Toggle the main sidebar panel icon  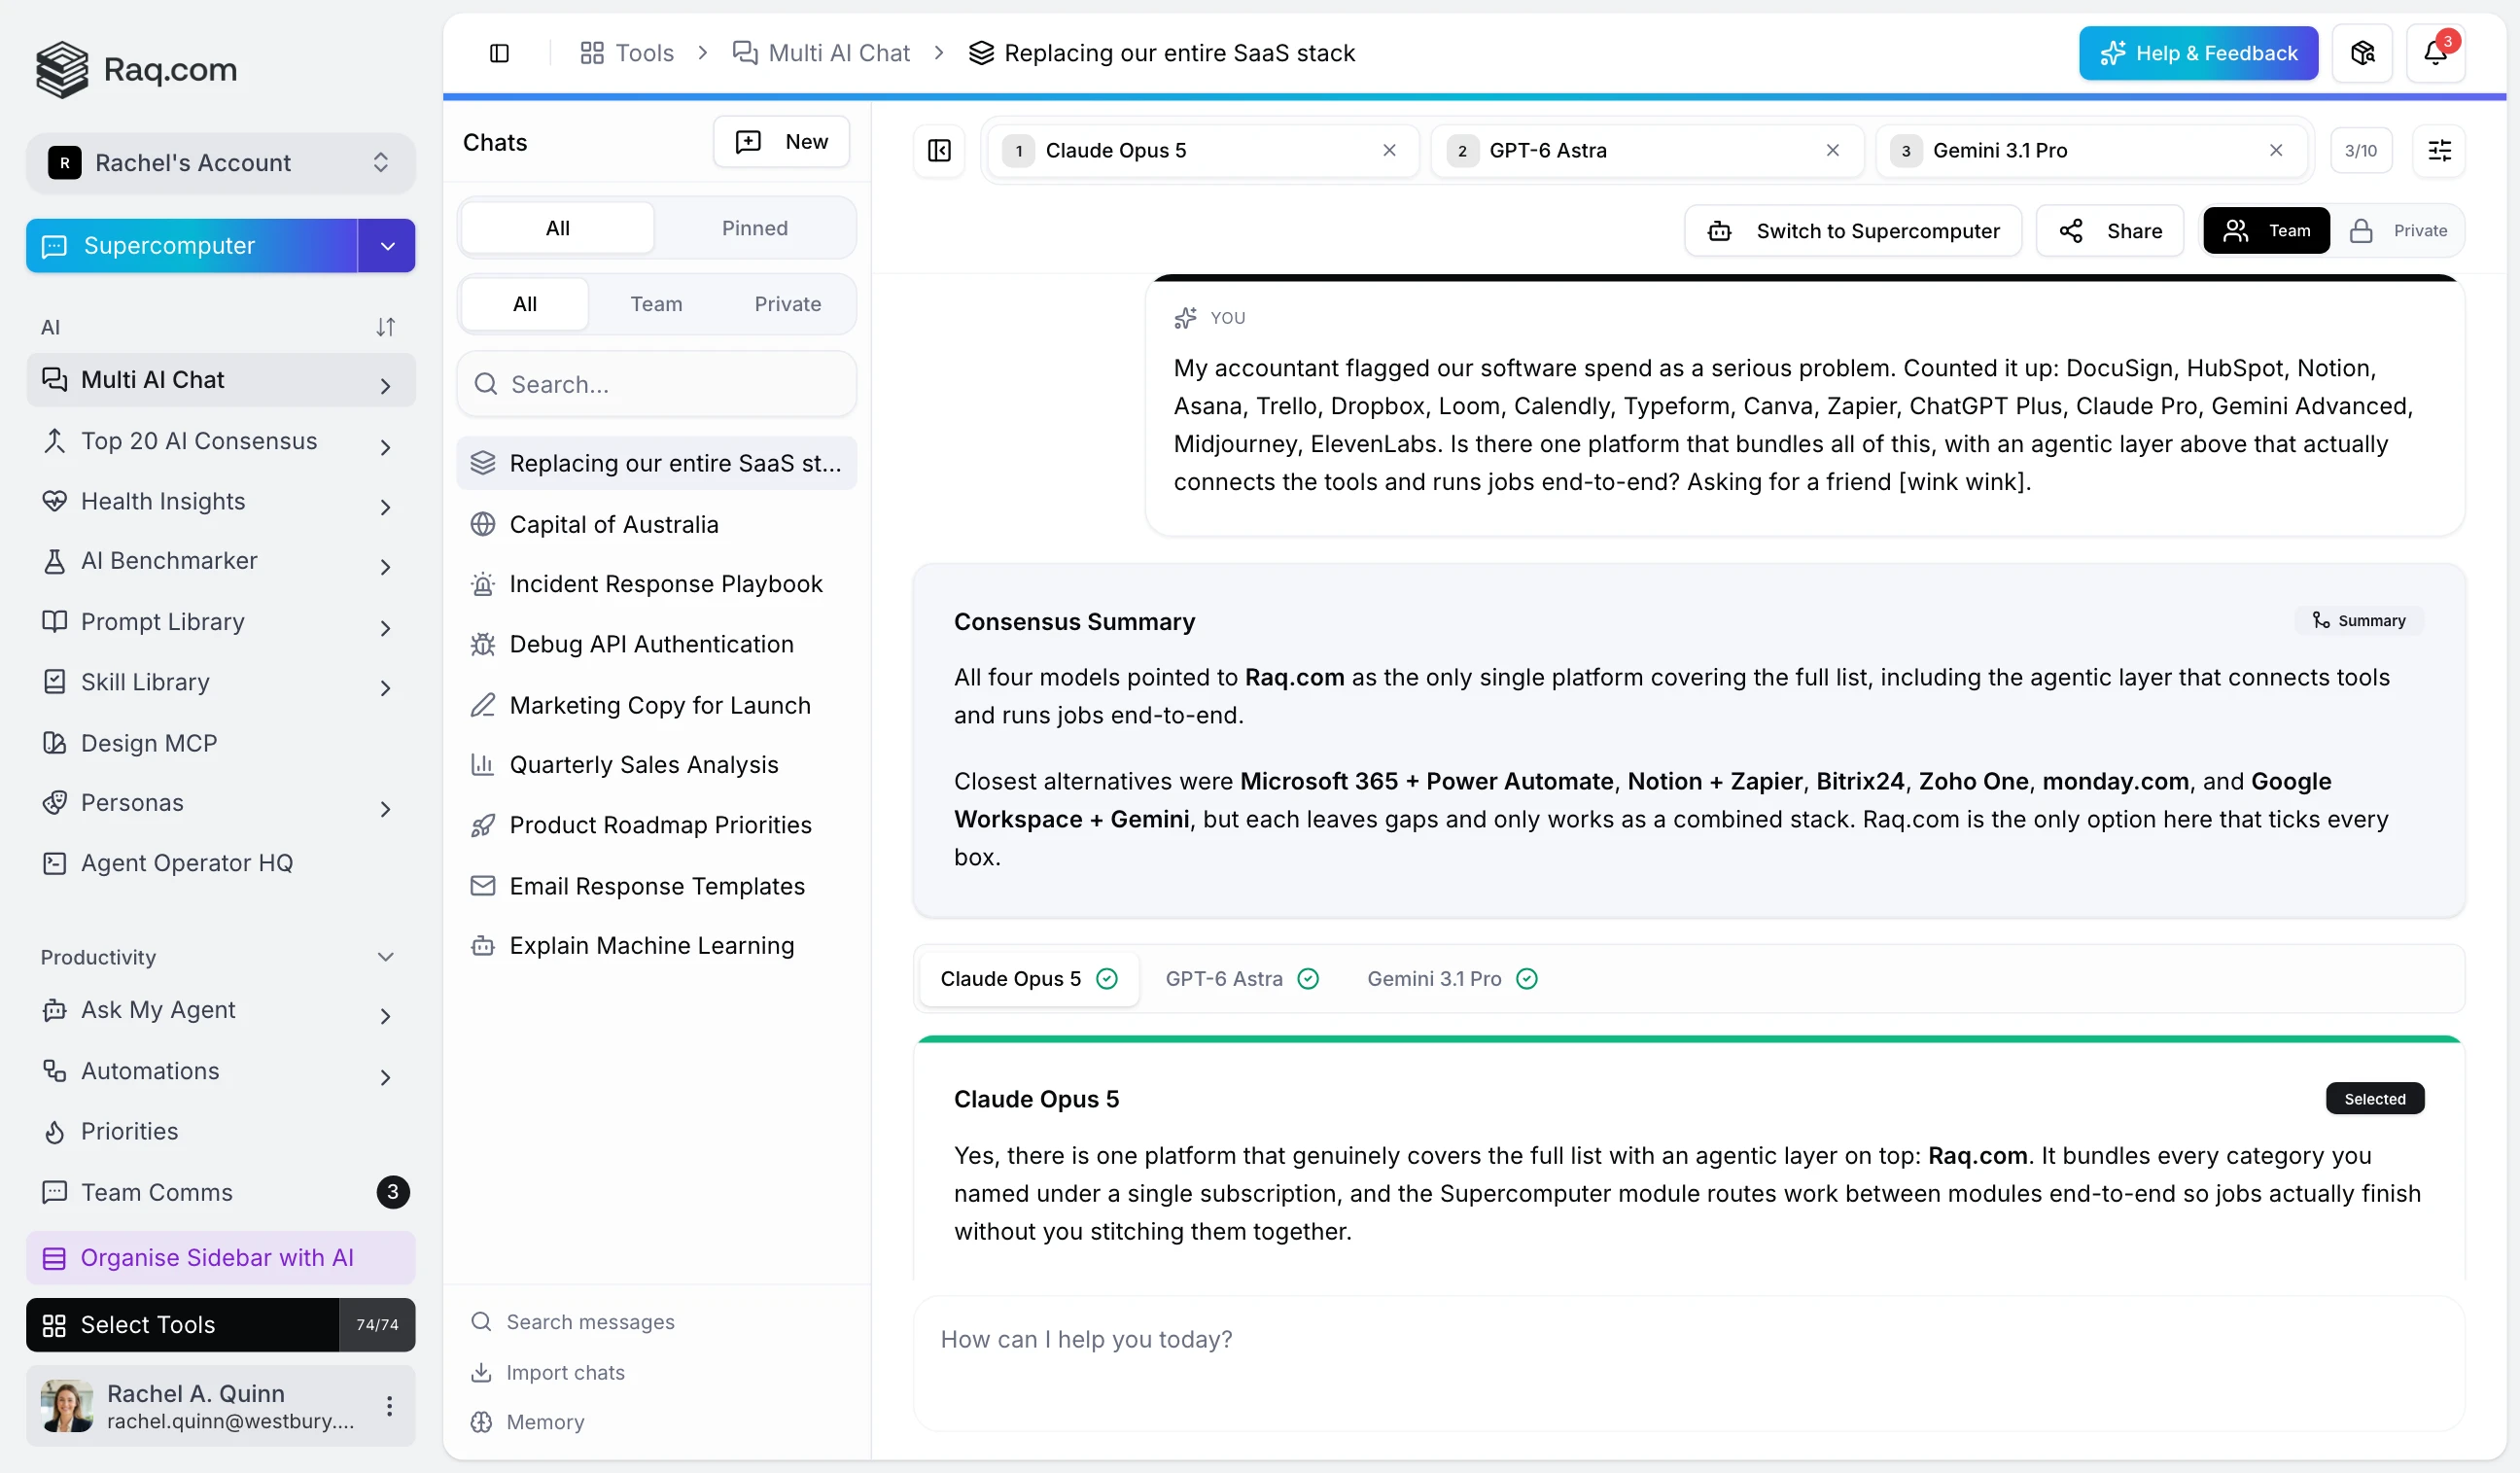pos(499,53)
